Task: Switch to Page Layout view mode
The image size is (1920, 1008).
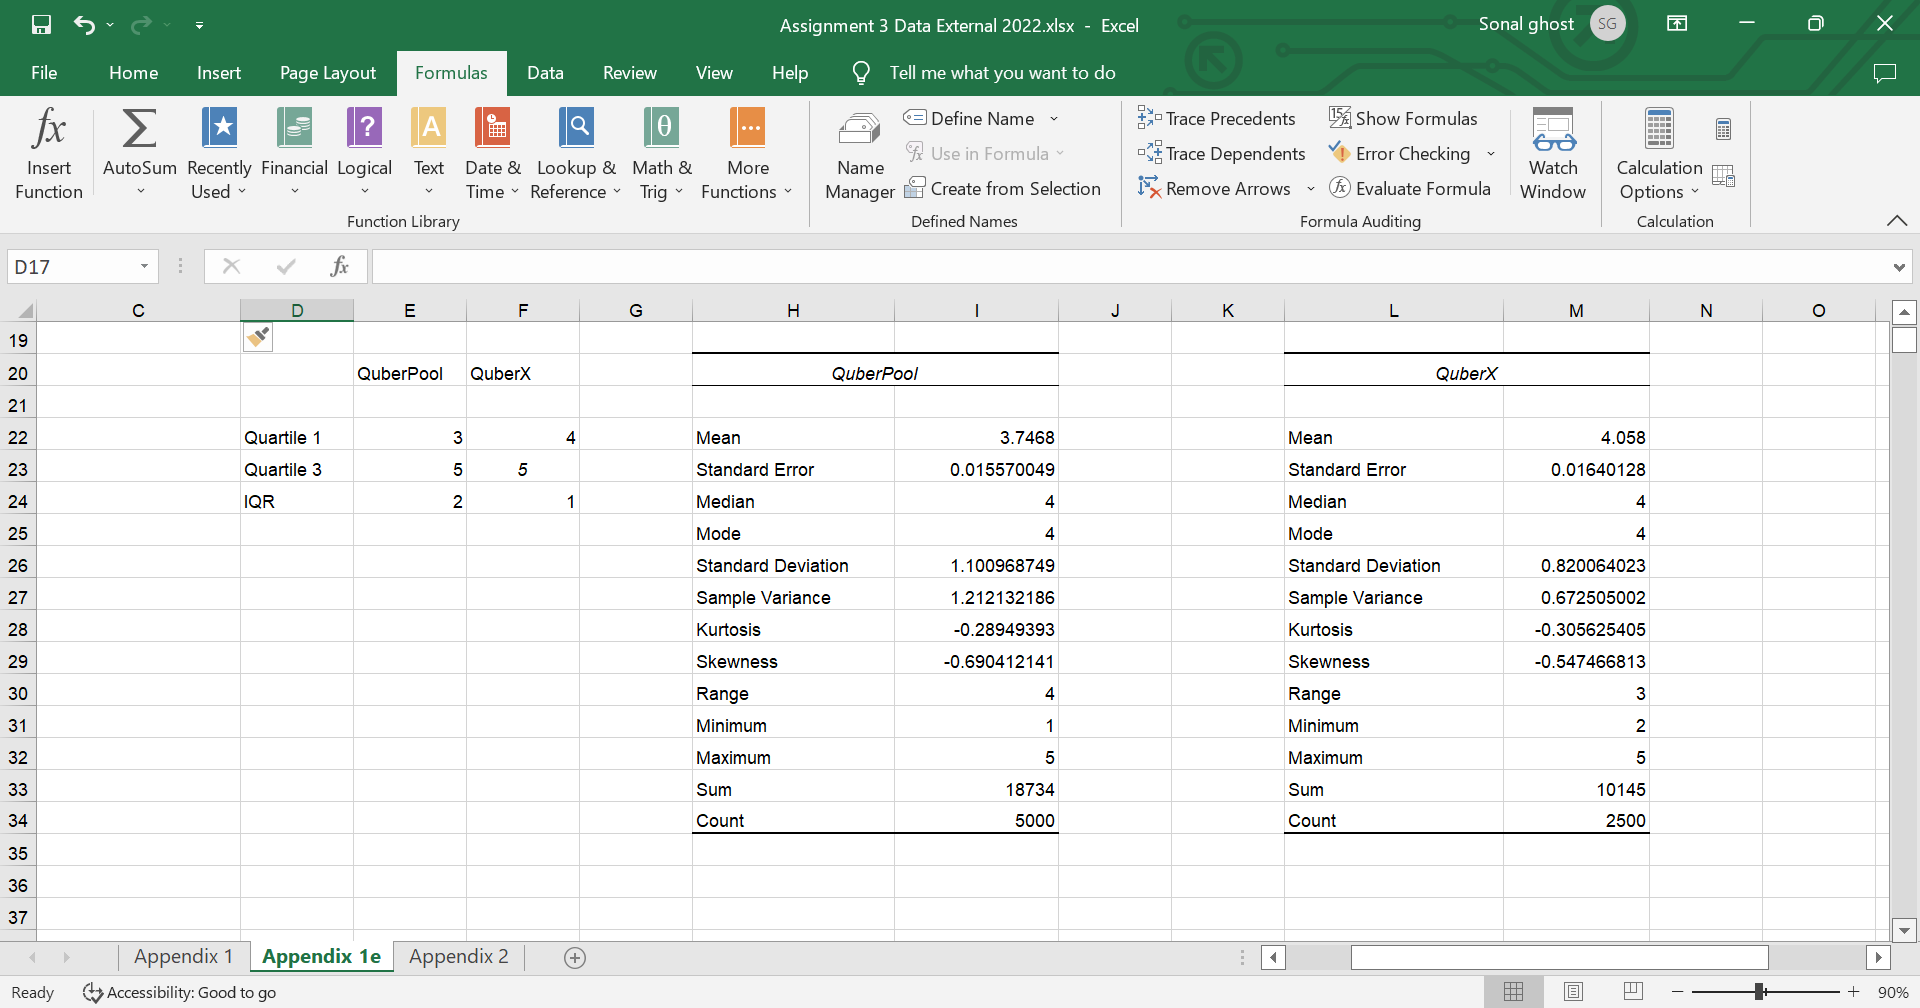Action: (1573, 991)
